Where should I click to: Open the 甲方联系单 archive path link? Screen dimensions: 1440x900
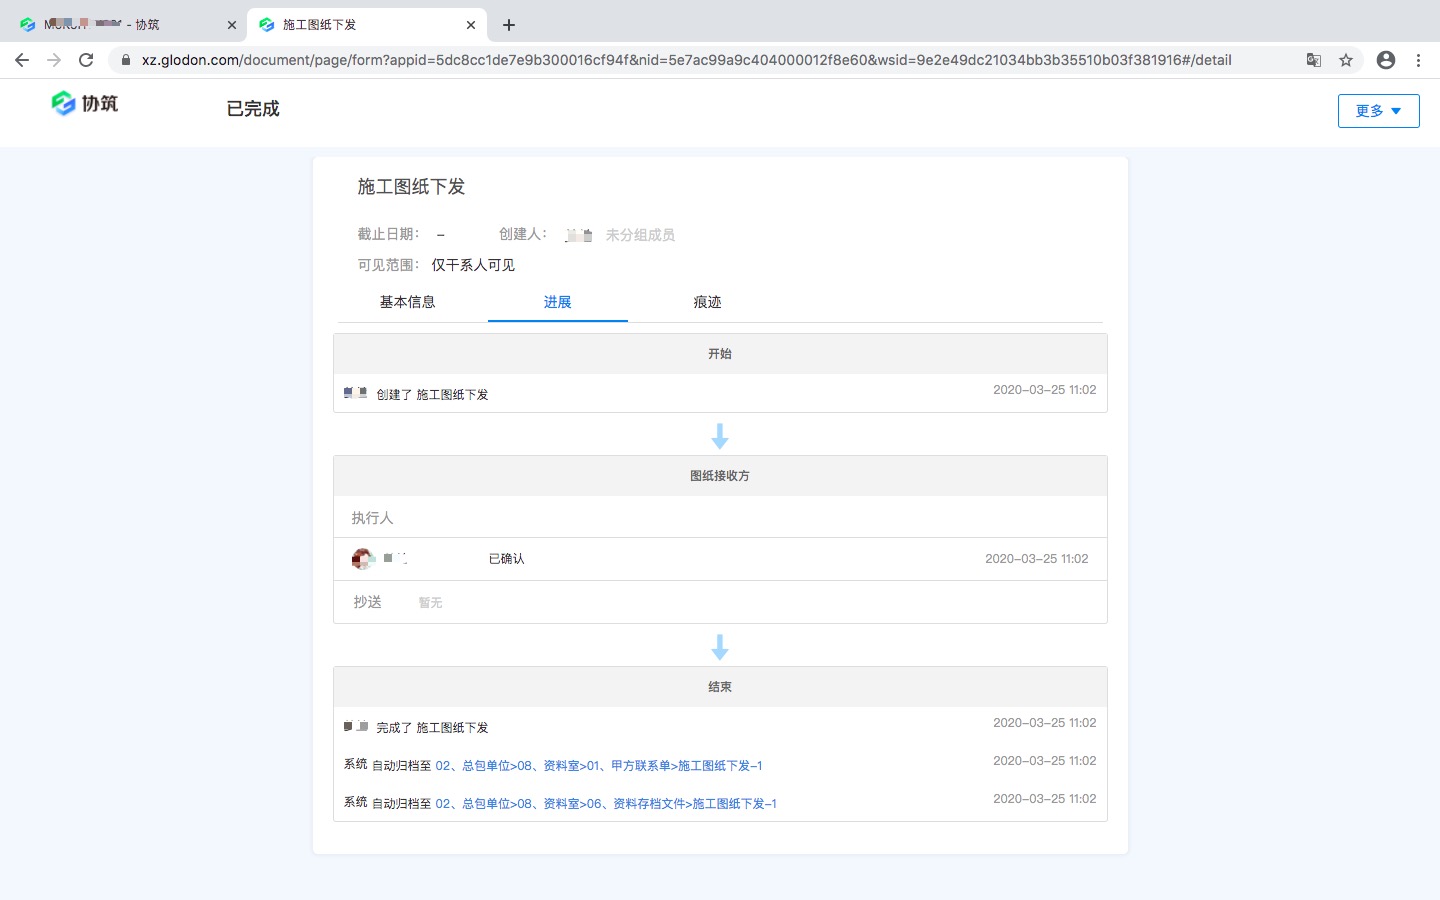coord(600,765)
